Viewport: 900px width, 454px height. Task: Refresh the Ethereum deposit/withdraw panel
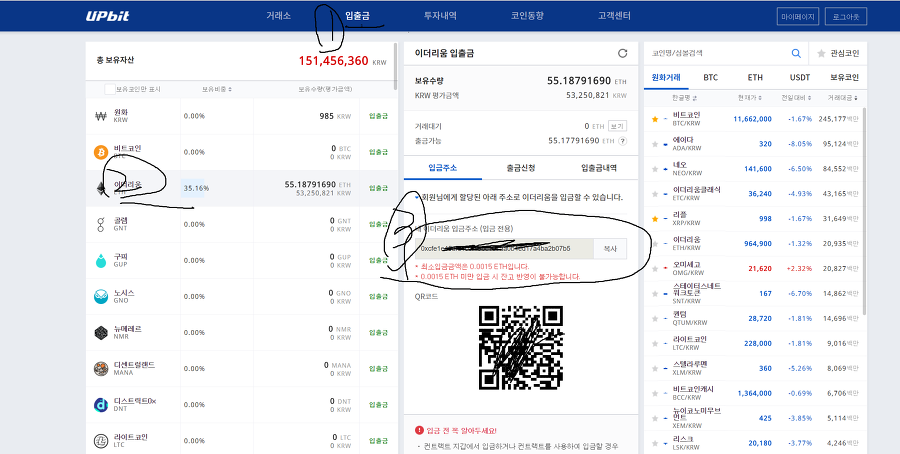coord(622,53)
